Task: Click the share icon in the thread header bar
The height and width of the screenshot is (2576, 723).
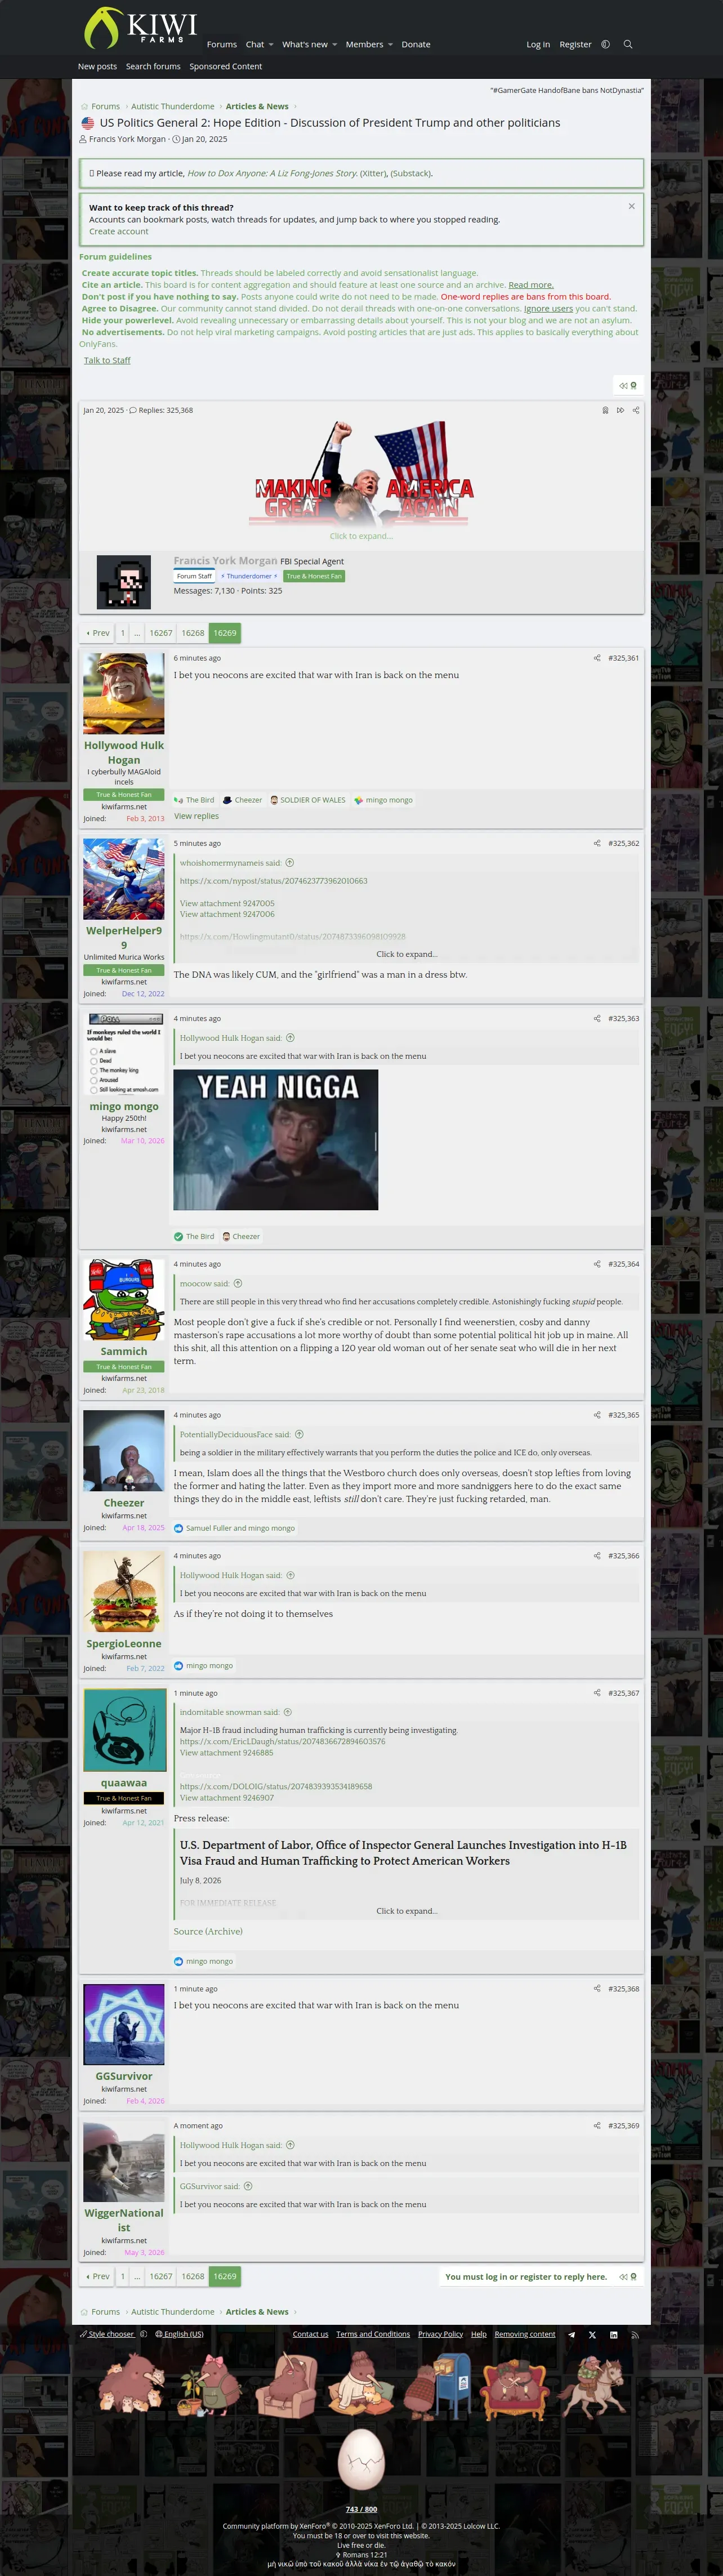Action: (x=636, y=410)
